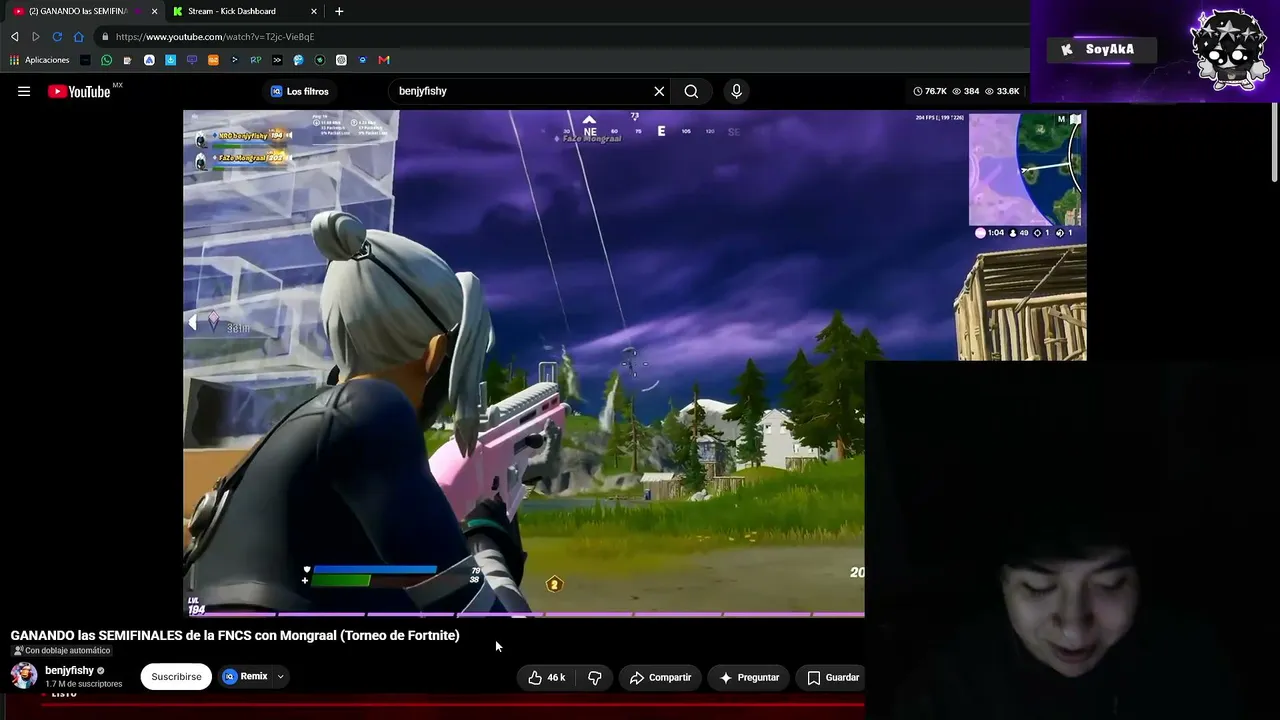Subscribe to benjyfishy with Suscribirse
1280x720 pixels.
[x=176, y=677]
